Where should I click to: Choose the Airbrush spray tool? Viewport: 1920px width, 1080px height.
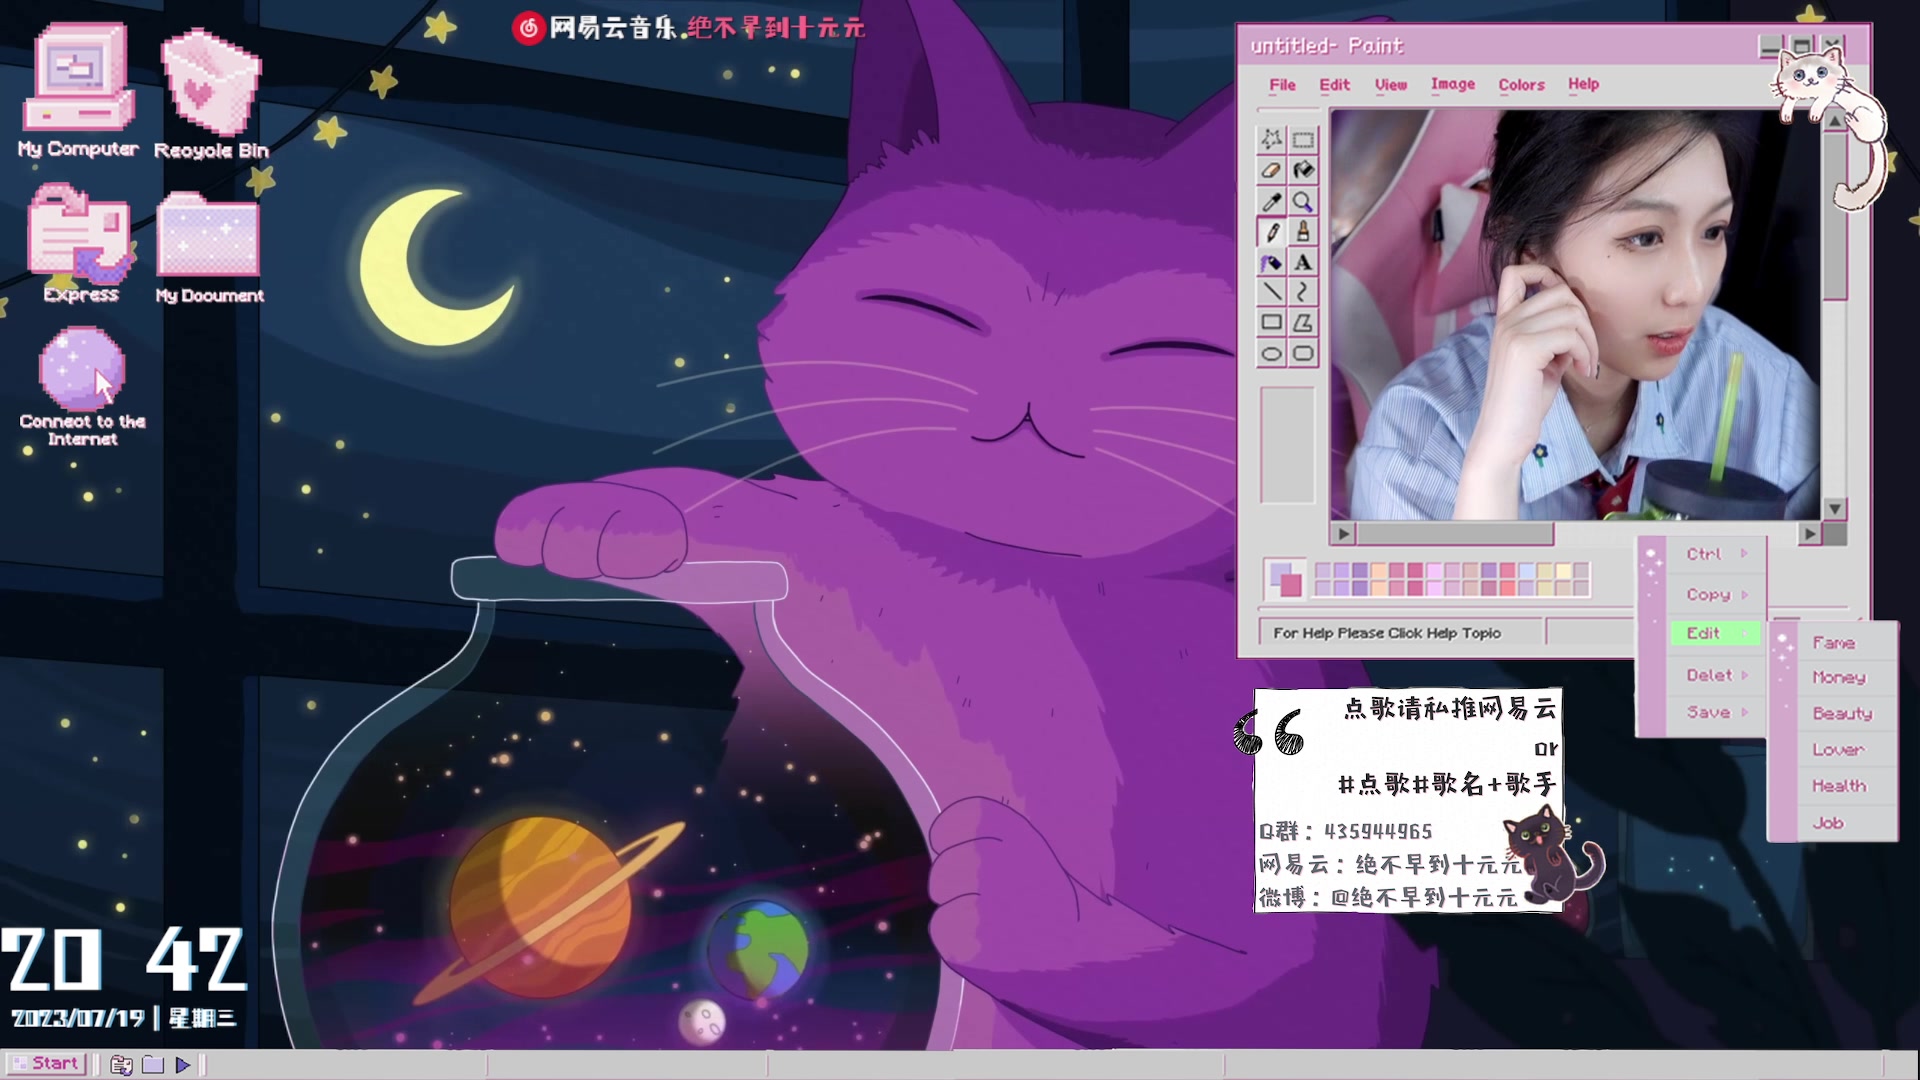1271,263
